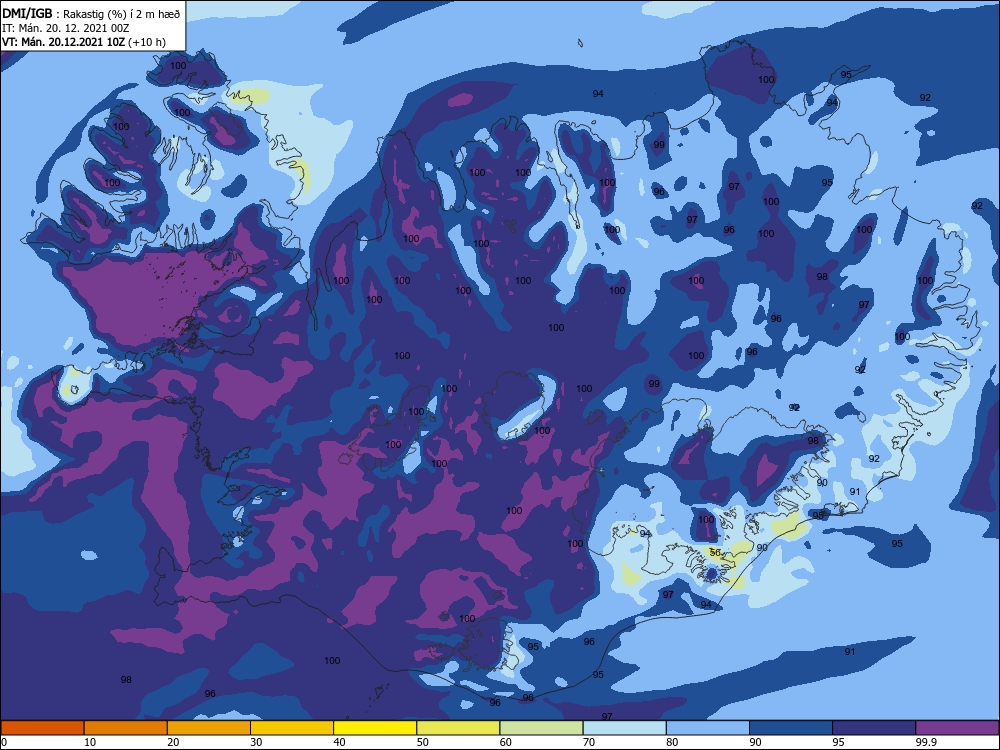Pick the light green 60–70 legend swatch
The height and width of the screenshot is (750, 1000).
[x=541, y=728]
